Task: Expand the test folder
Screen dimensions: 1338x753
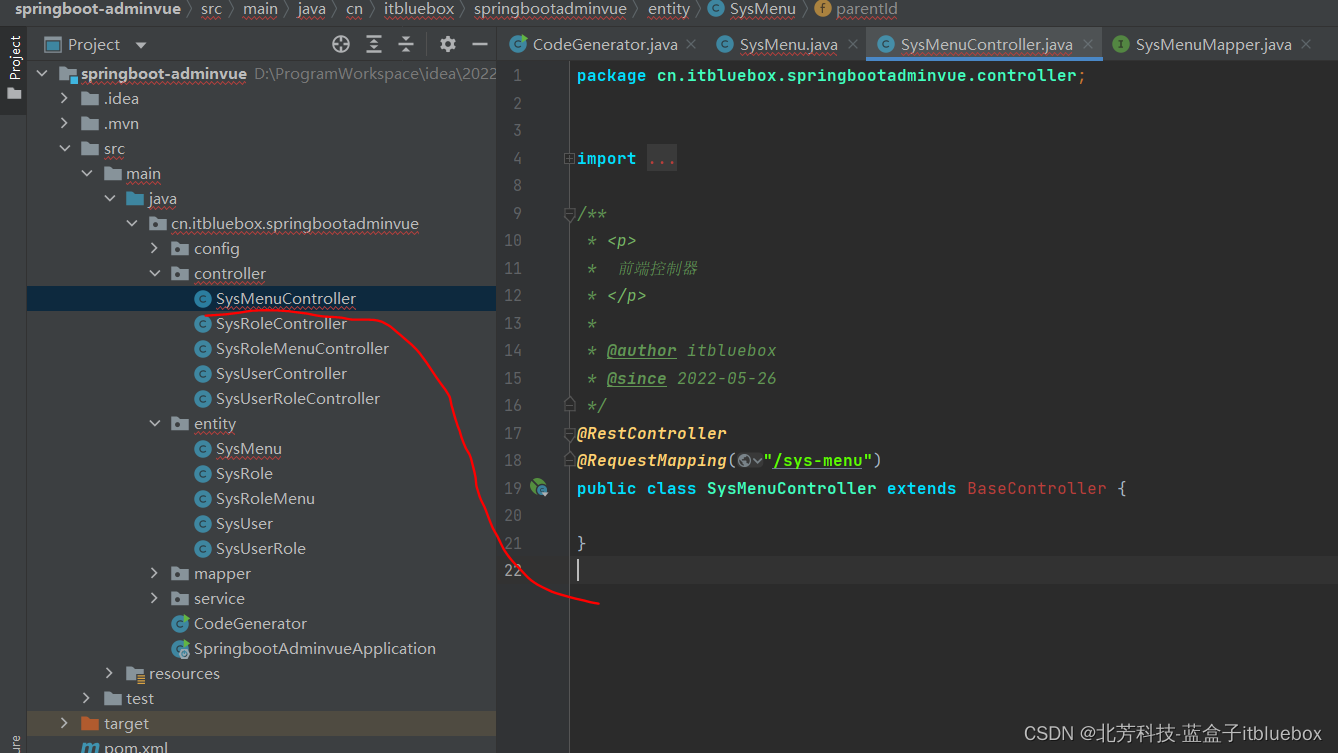Action: [87, 698]
